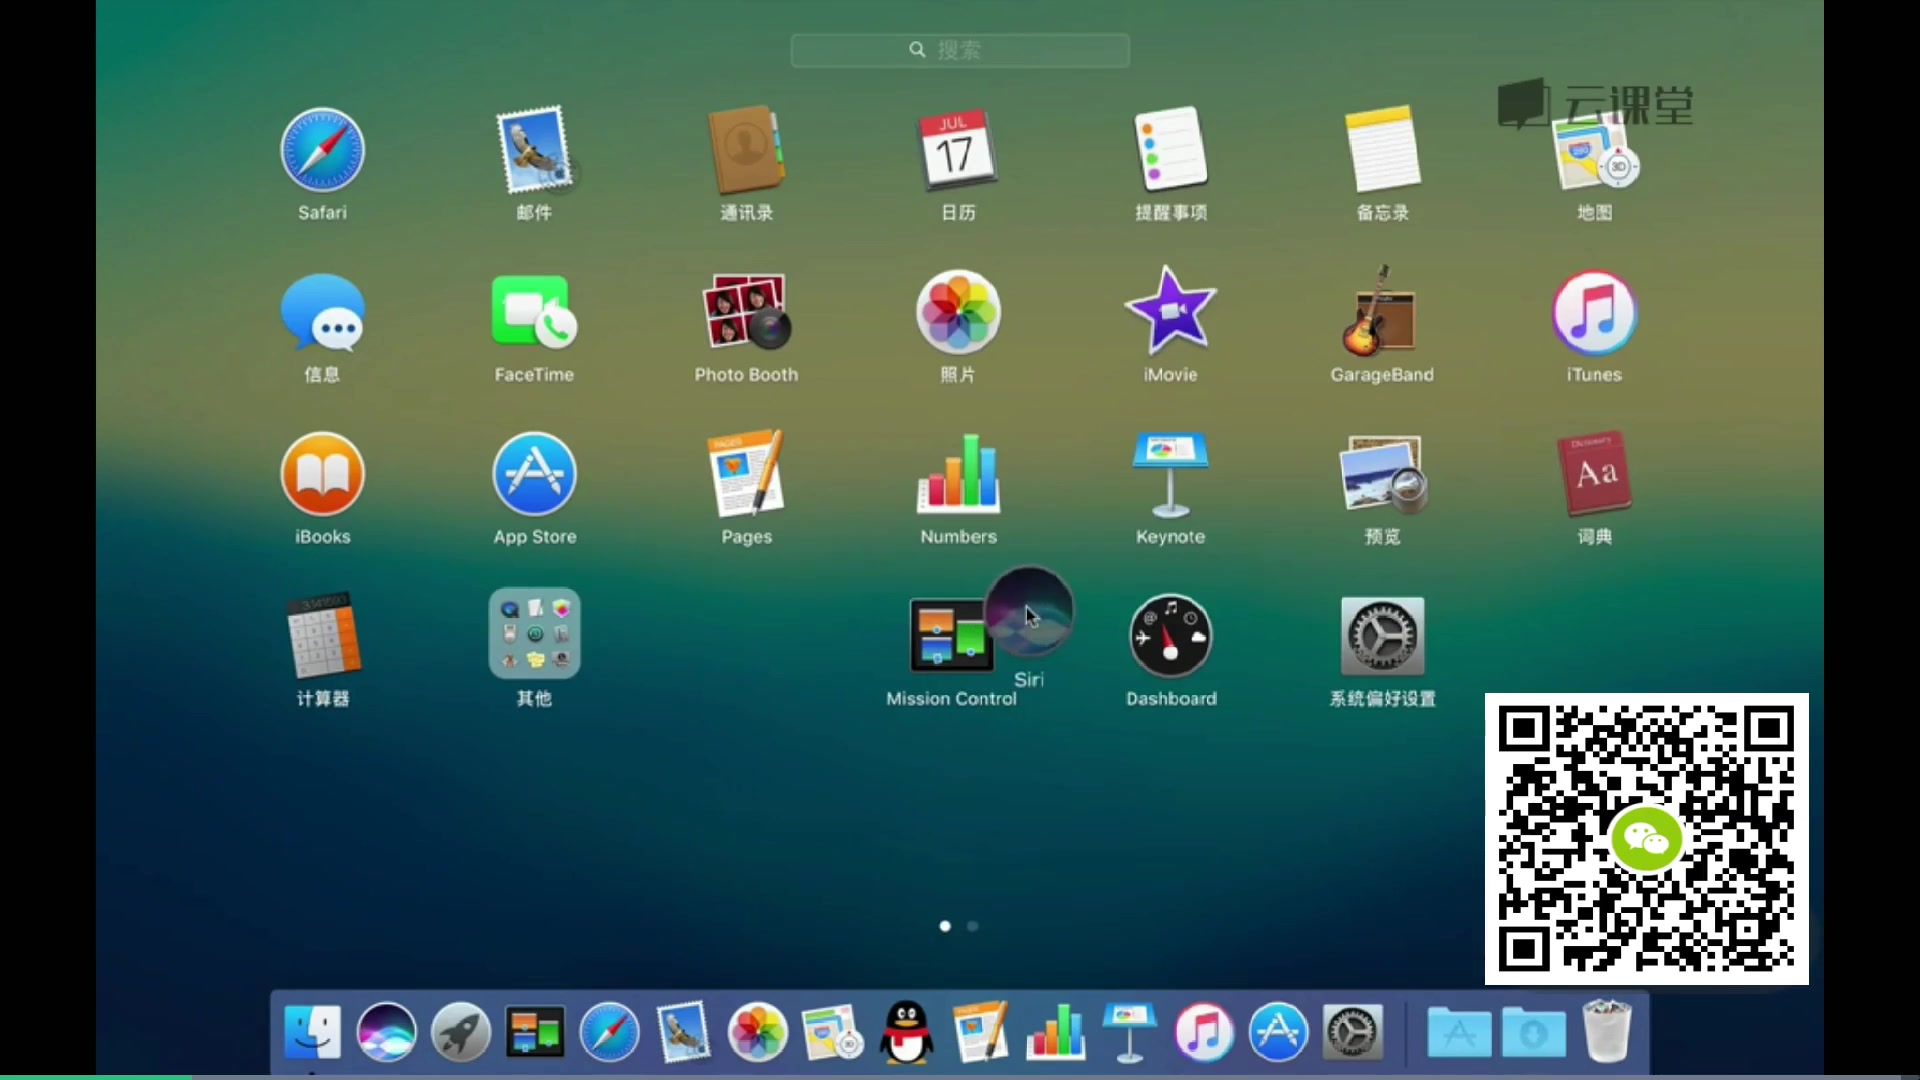Screen dimensions: 1920x1080
Task: Open the 其他 apps folder
Action: click(x=534, y=634)
